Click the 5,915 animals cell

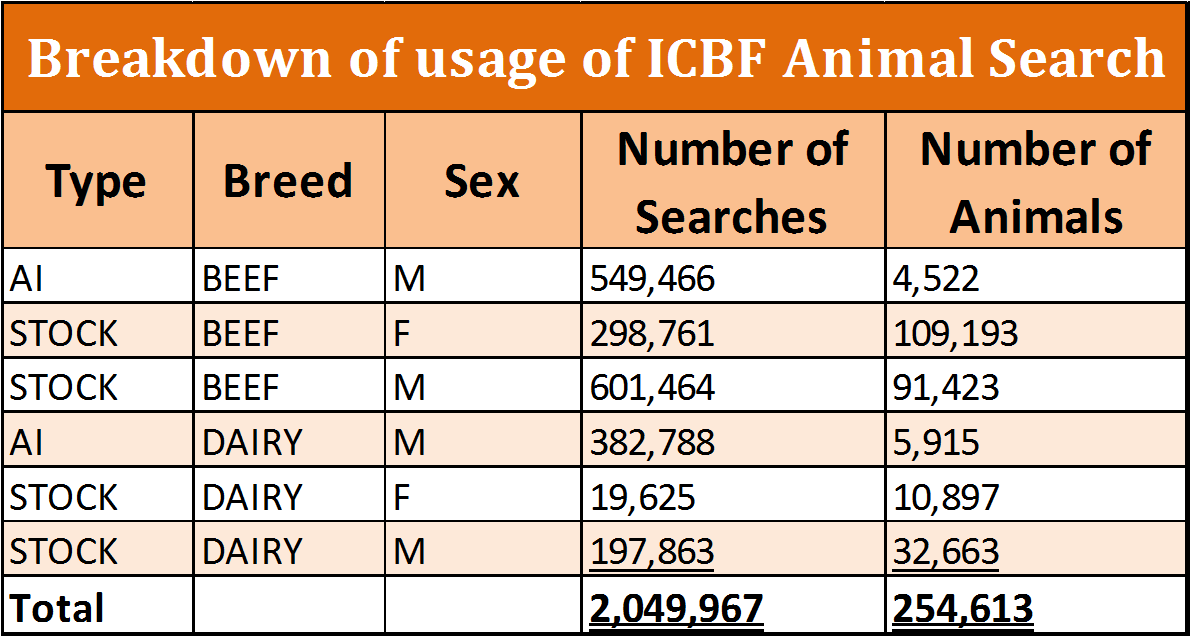tap(1036, 443)
